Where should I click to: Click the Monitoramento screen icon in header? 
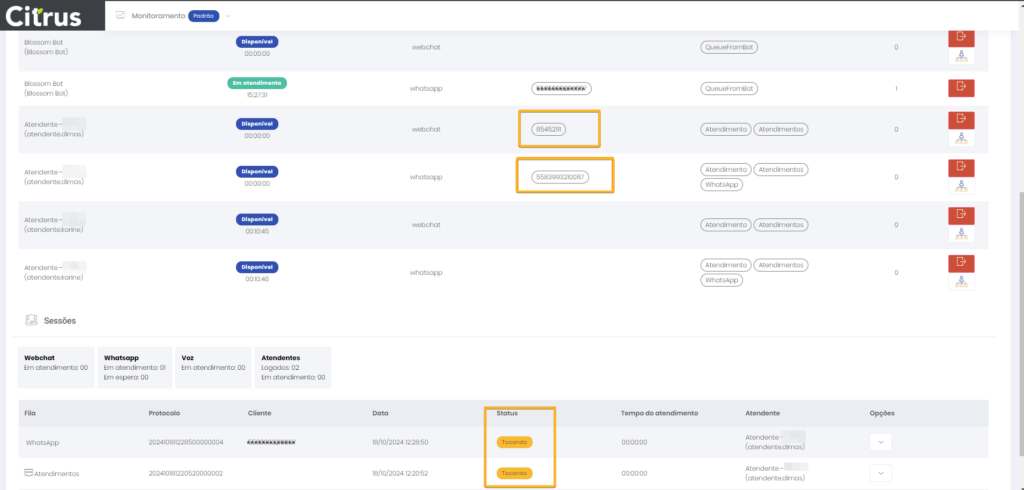click(x=120, y=16)
